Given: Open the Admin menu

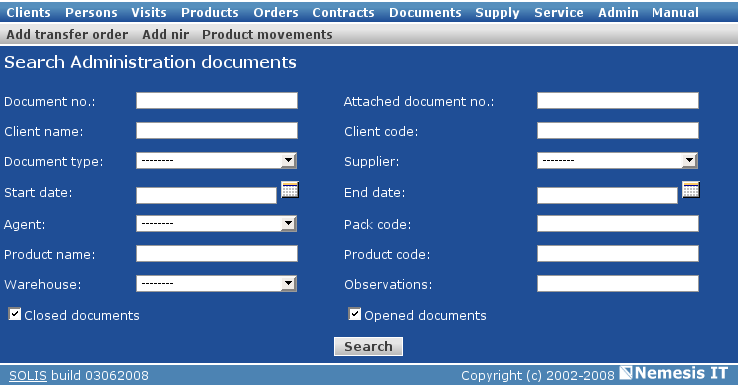Looking at the screenshot, I should 618,12.
